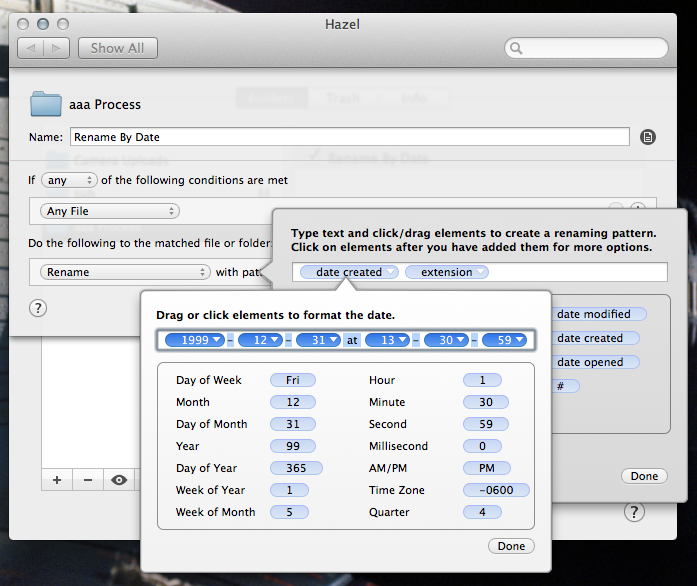Click the Rename By Date name field
This screenshot has width=697, height=586.
coord(349,137)
